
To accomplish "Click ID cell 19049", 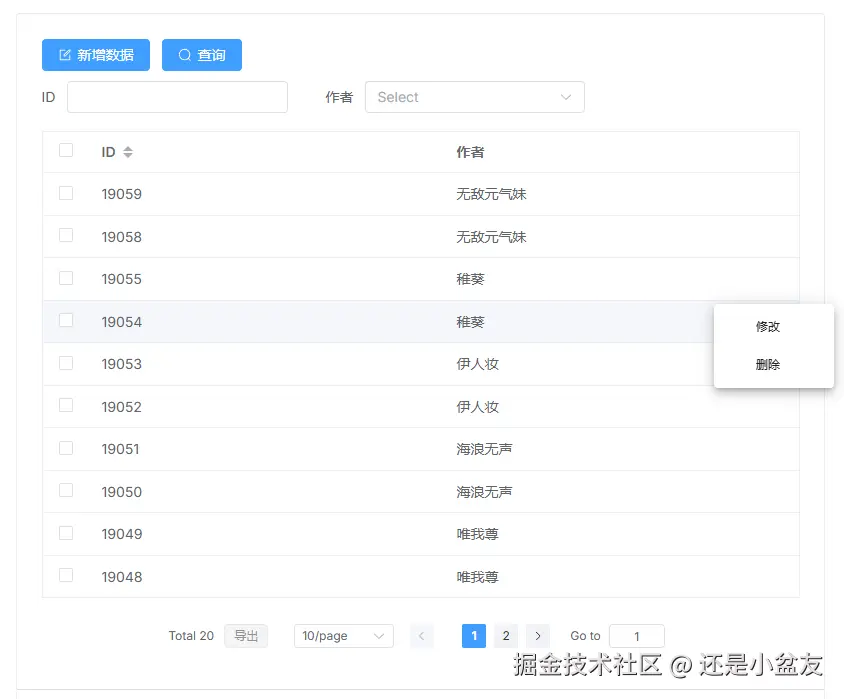I will pyautogui.click(x=122, y=534).
